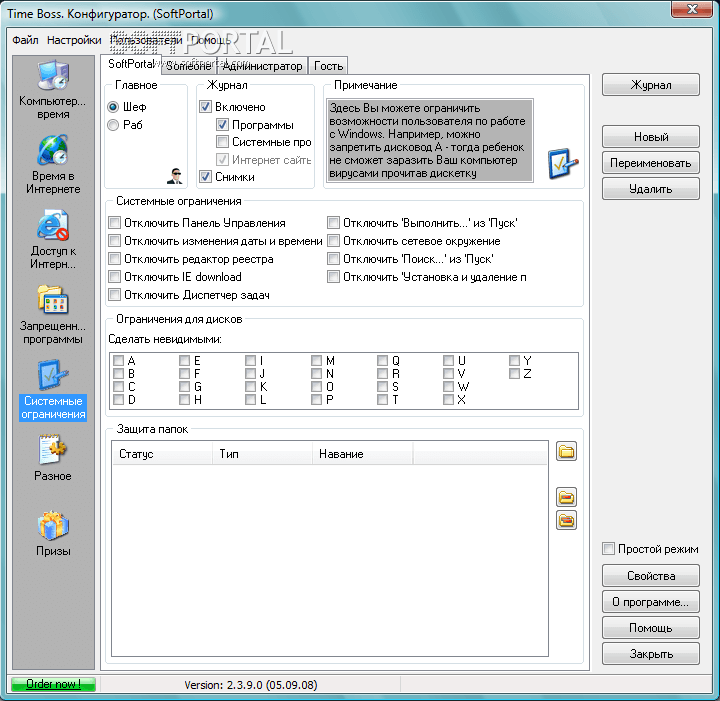Check drive X invisible checkbox
The width and height of the screenshot is (720, 701).
pyautogui.click(x=448, y=399)
